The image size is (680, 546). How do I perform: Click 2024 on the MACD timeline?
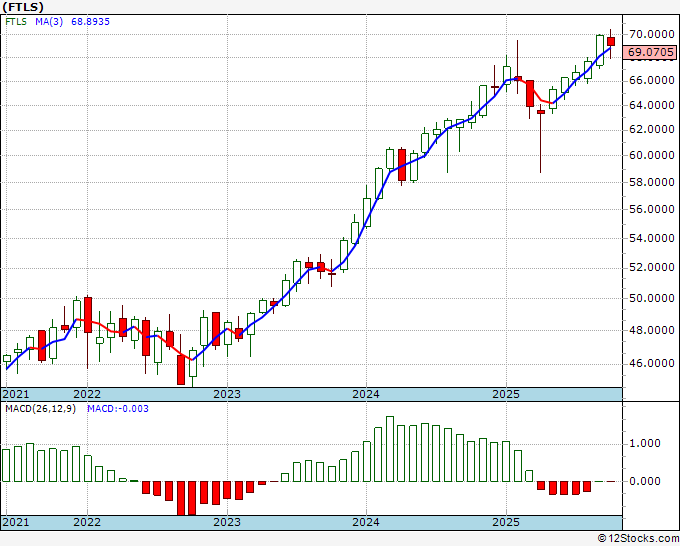[366, 522]
